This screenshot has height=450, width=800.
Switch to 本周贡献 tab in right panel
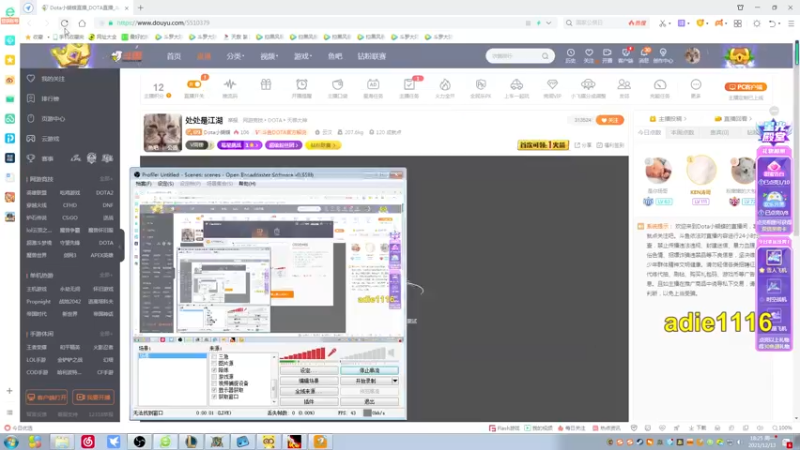click(x=682, y=132)
